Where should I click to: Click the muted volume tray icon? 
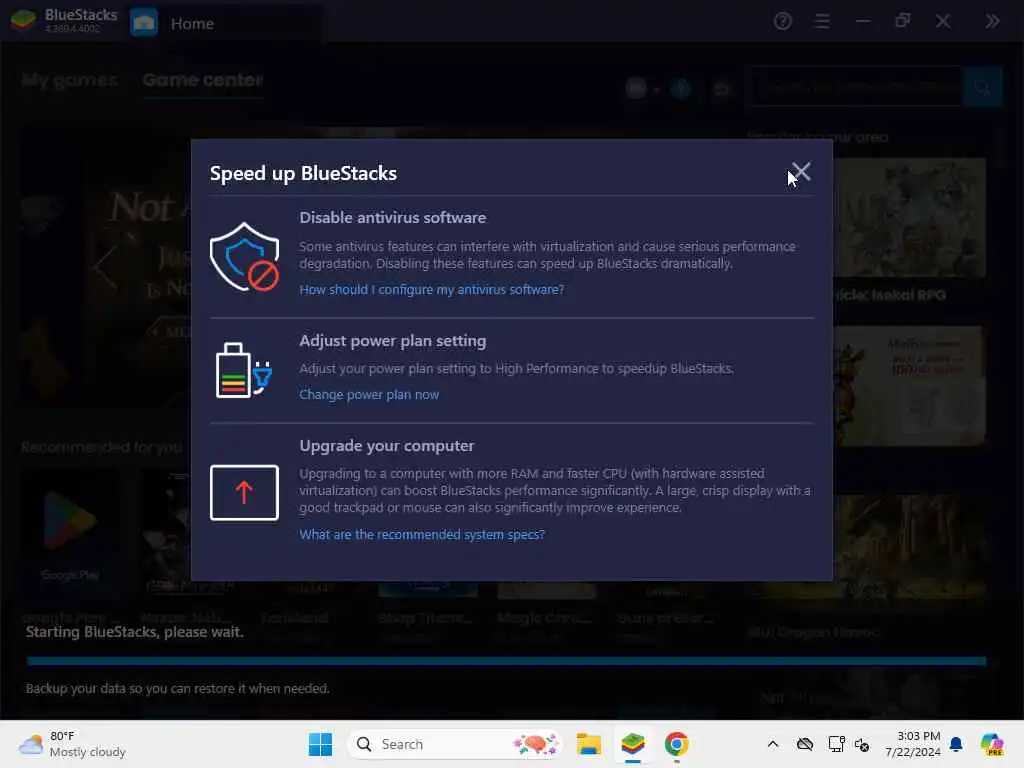coord(862,744)
